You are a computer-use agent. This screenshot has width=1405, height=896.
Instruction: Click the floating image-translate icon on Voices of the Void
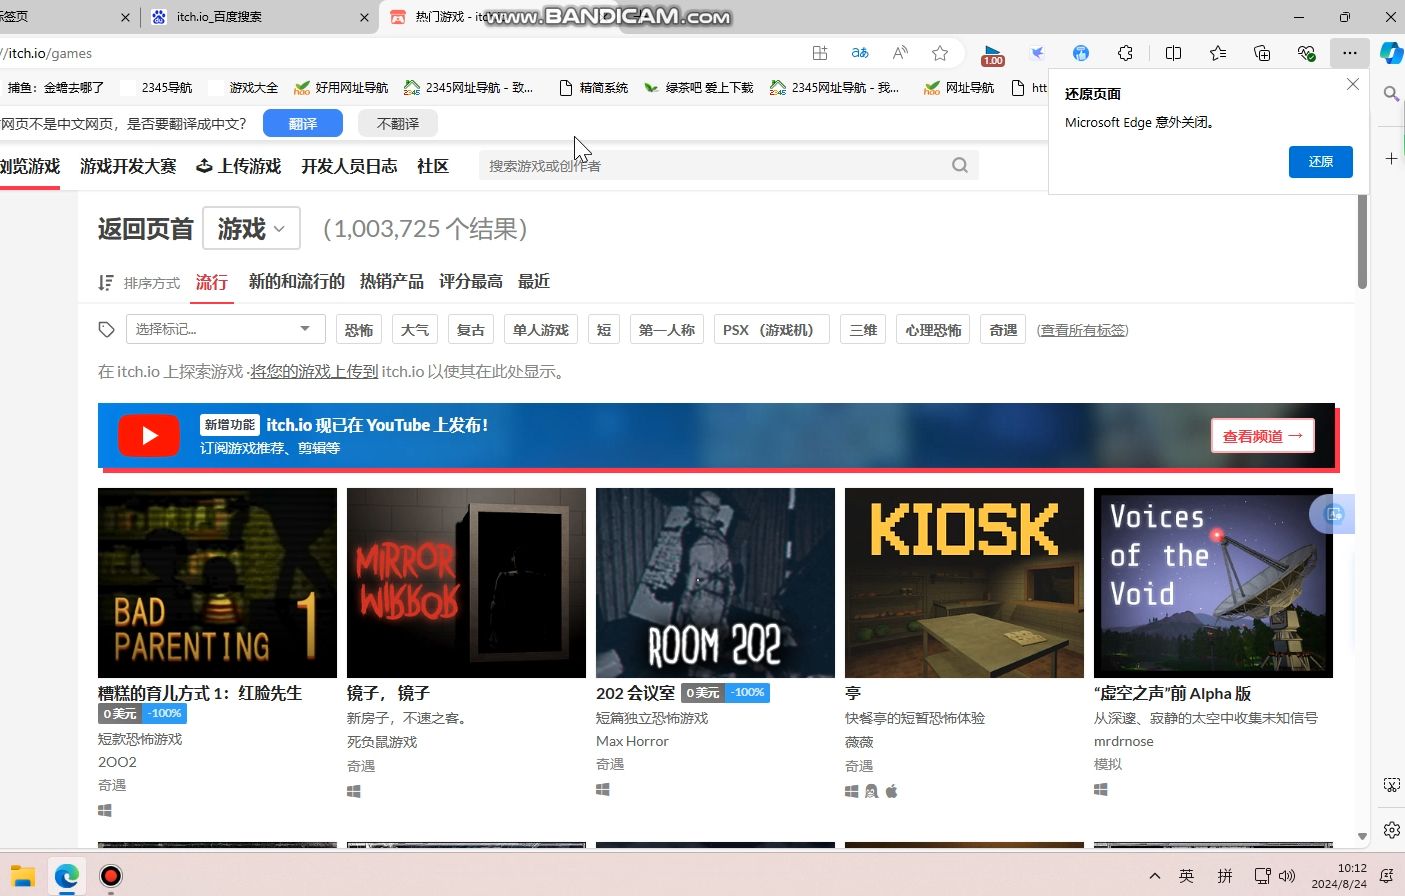pos(1333,514)
